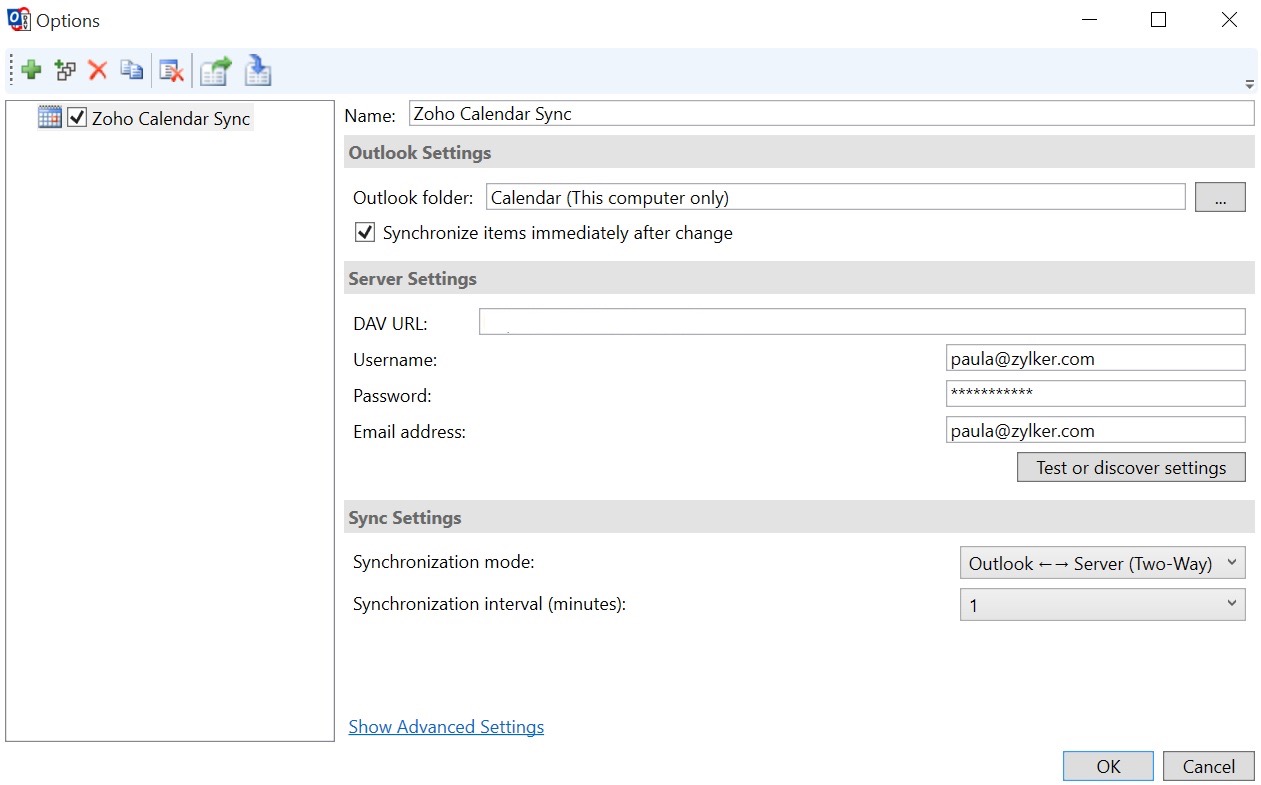The image size is (1261, 785).
Task: Click inside the DAV URL field
Action: [x=860, y=321]
